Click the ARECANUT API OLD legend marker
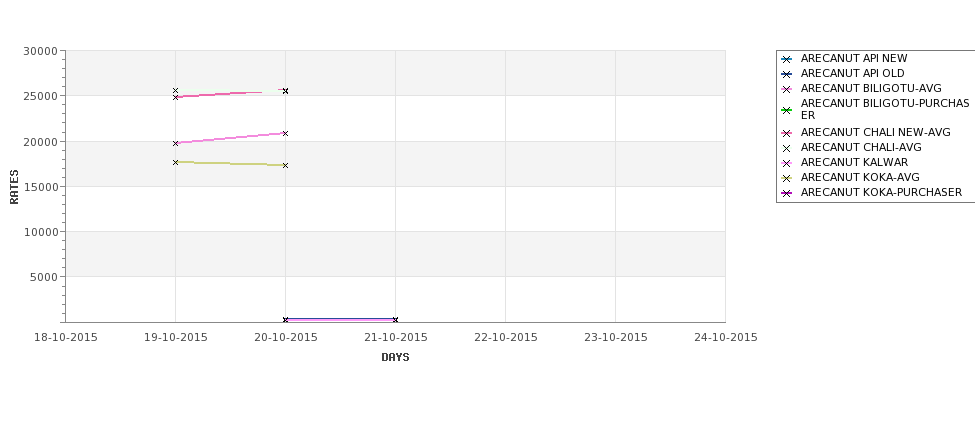Screen dimensions: 975x429 [787, 74]
